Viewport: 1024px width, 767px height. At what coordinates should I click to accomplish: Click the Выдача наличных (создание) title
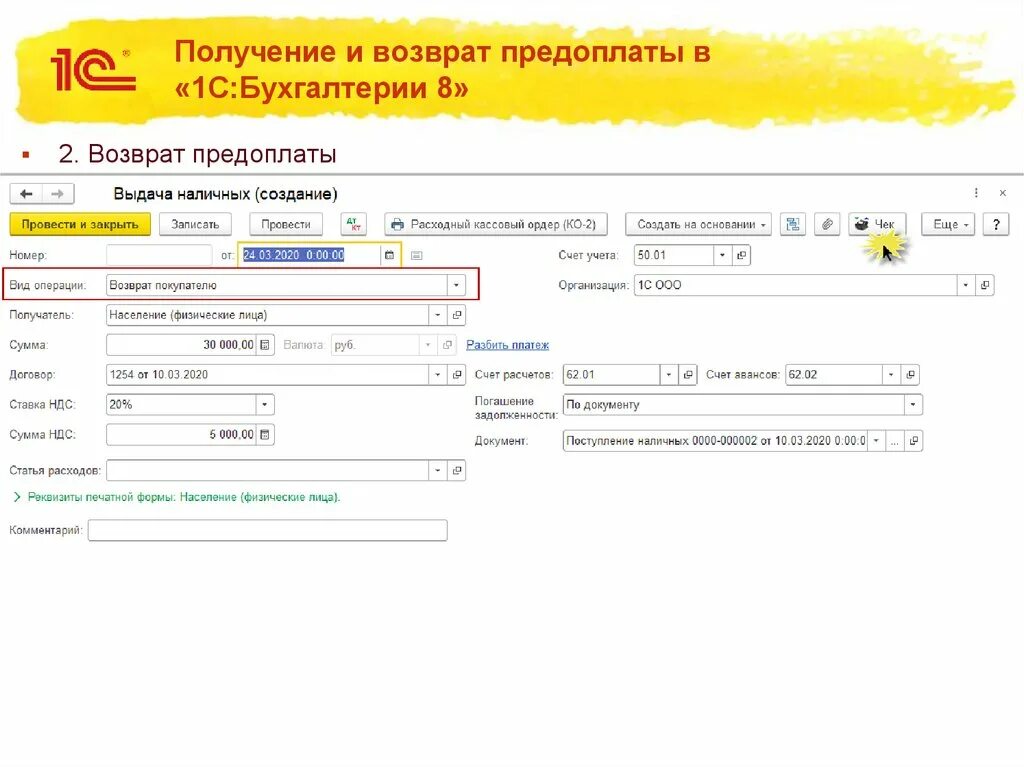pyautogui.click(x=225, y=194)
